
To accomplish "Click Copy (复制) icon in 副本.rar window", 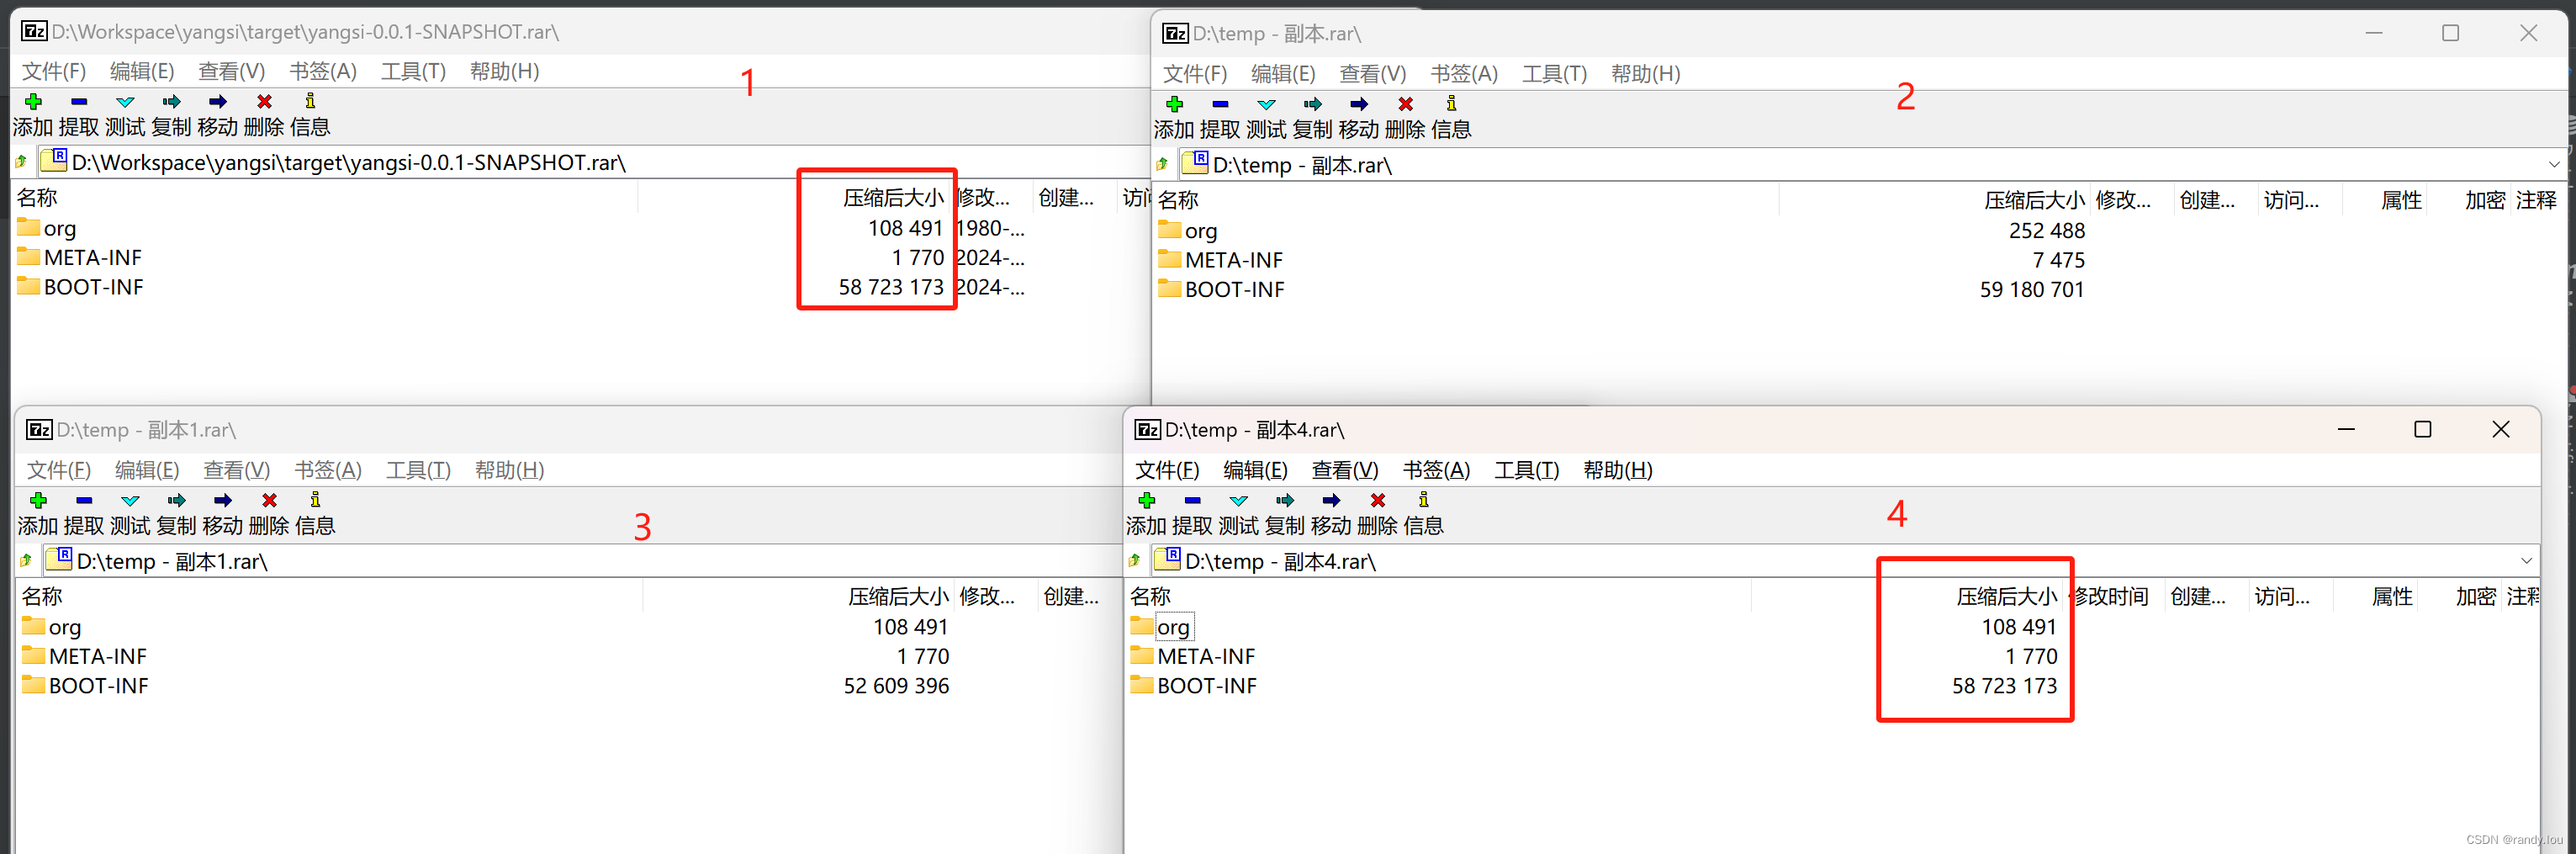I will tap(1312, 104).
